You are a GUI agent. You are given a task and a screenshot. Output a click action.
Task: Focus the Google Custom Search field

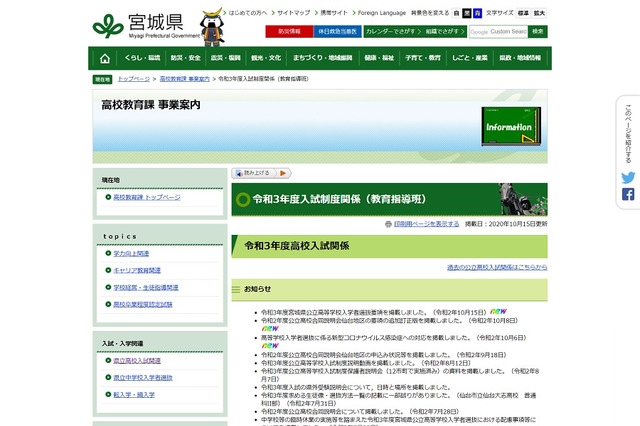[498, 31]
